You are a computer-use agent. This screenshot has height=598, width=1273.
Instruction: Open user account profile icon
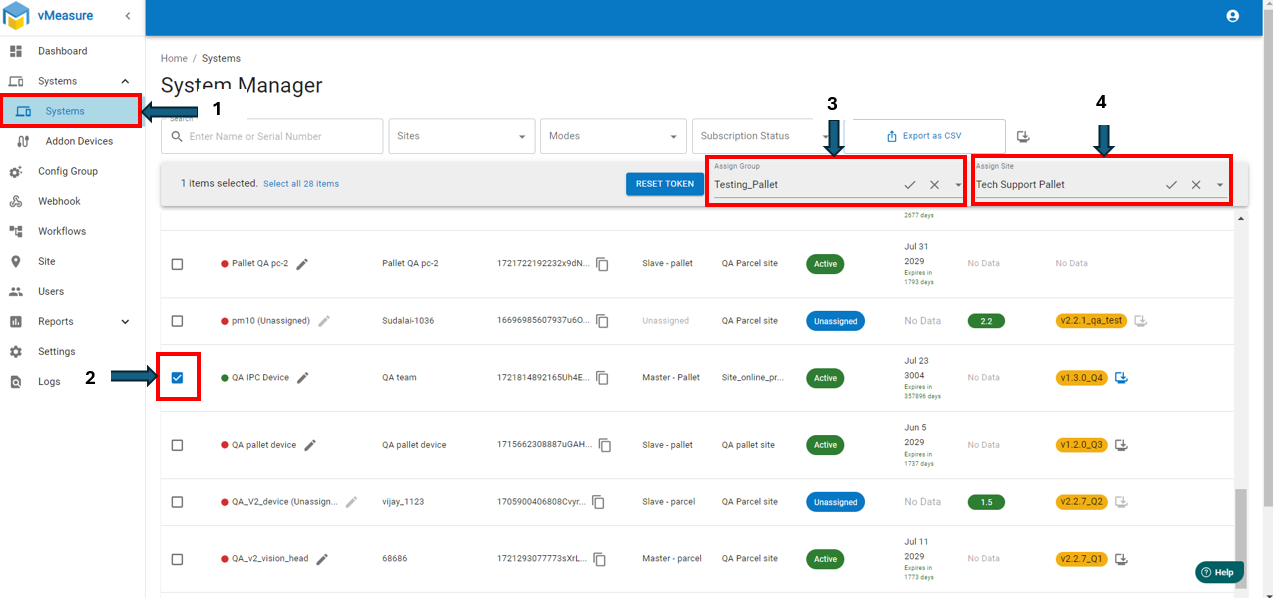pyautogui.click(x=1232, y=16)
